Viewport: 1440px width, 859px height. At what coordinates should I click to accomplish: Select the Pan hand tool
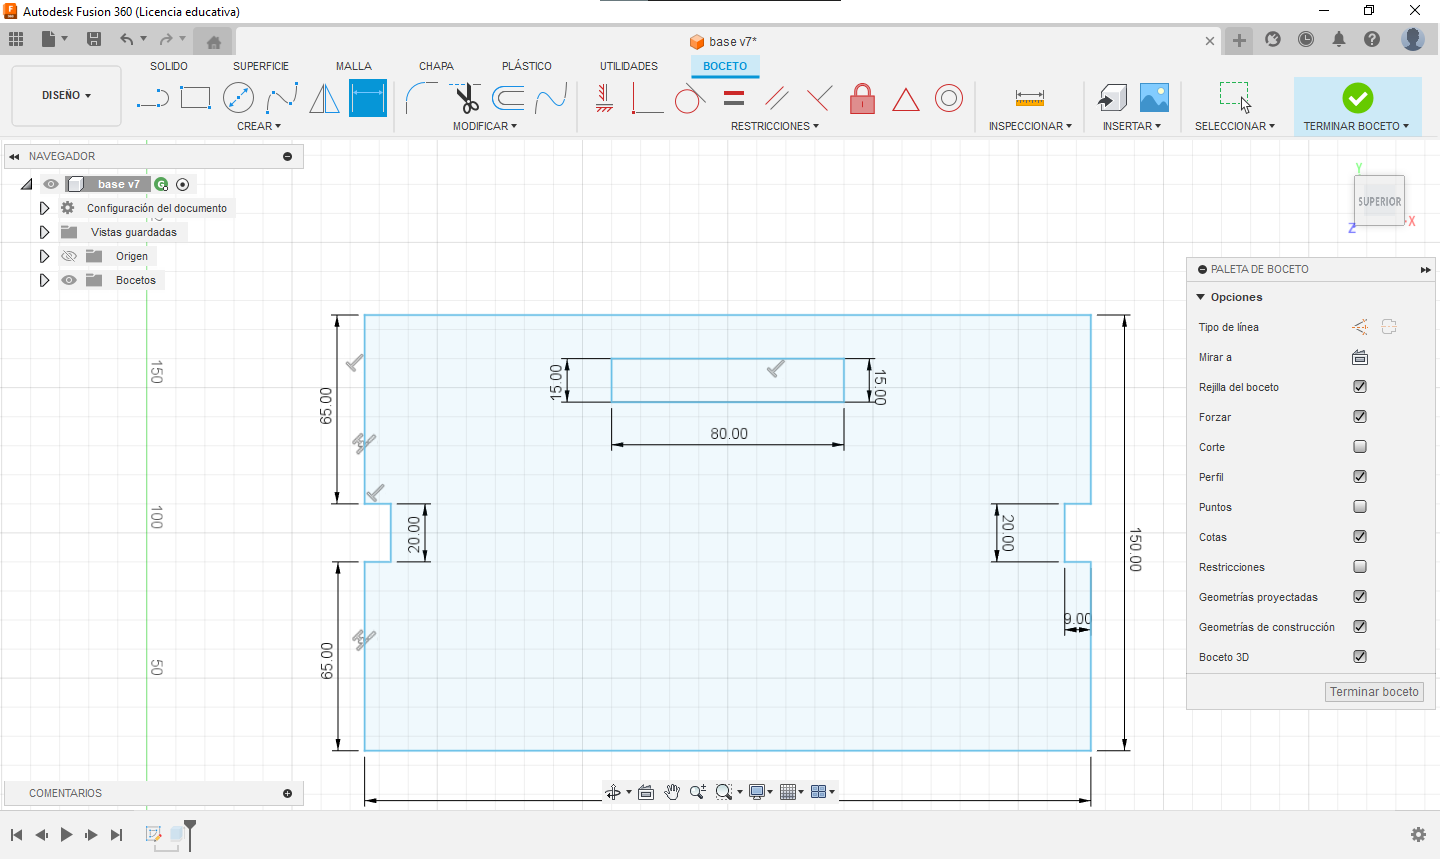[672, 792]
